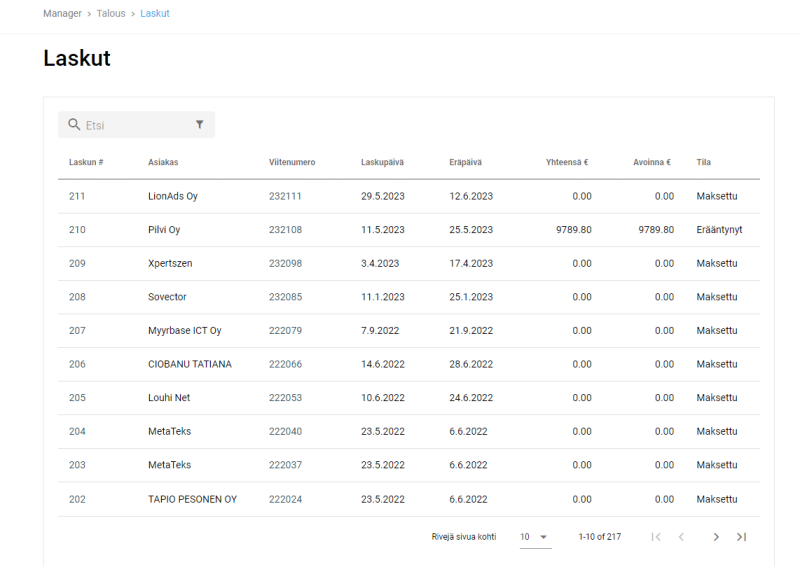Click due date 25.5.2023
Screen dimensions: 800x567
[471, 230]
